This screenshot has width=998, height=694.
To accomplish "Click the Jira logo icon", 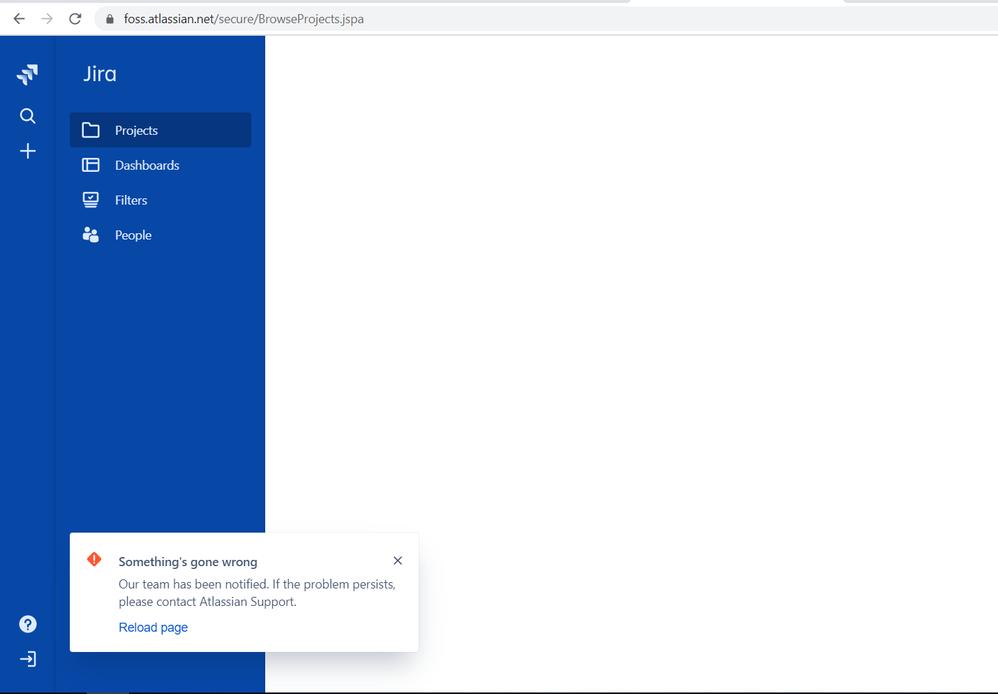I will point(27,74).
